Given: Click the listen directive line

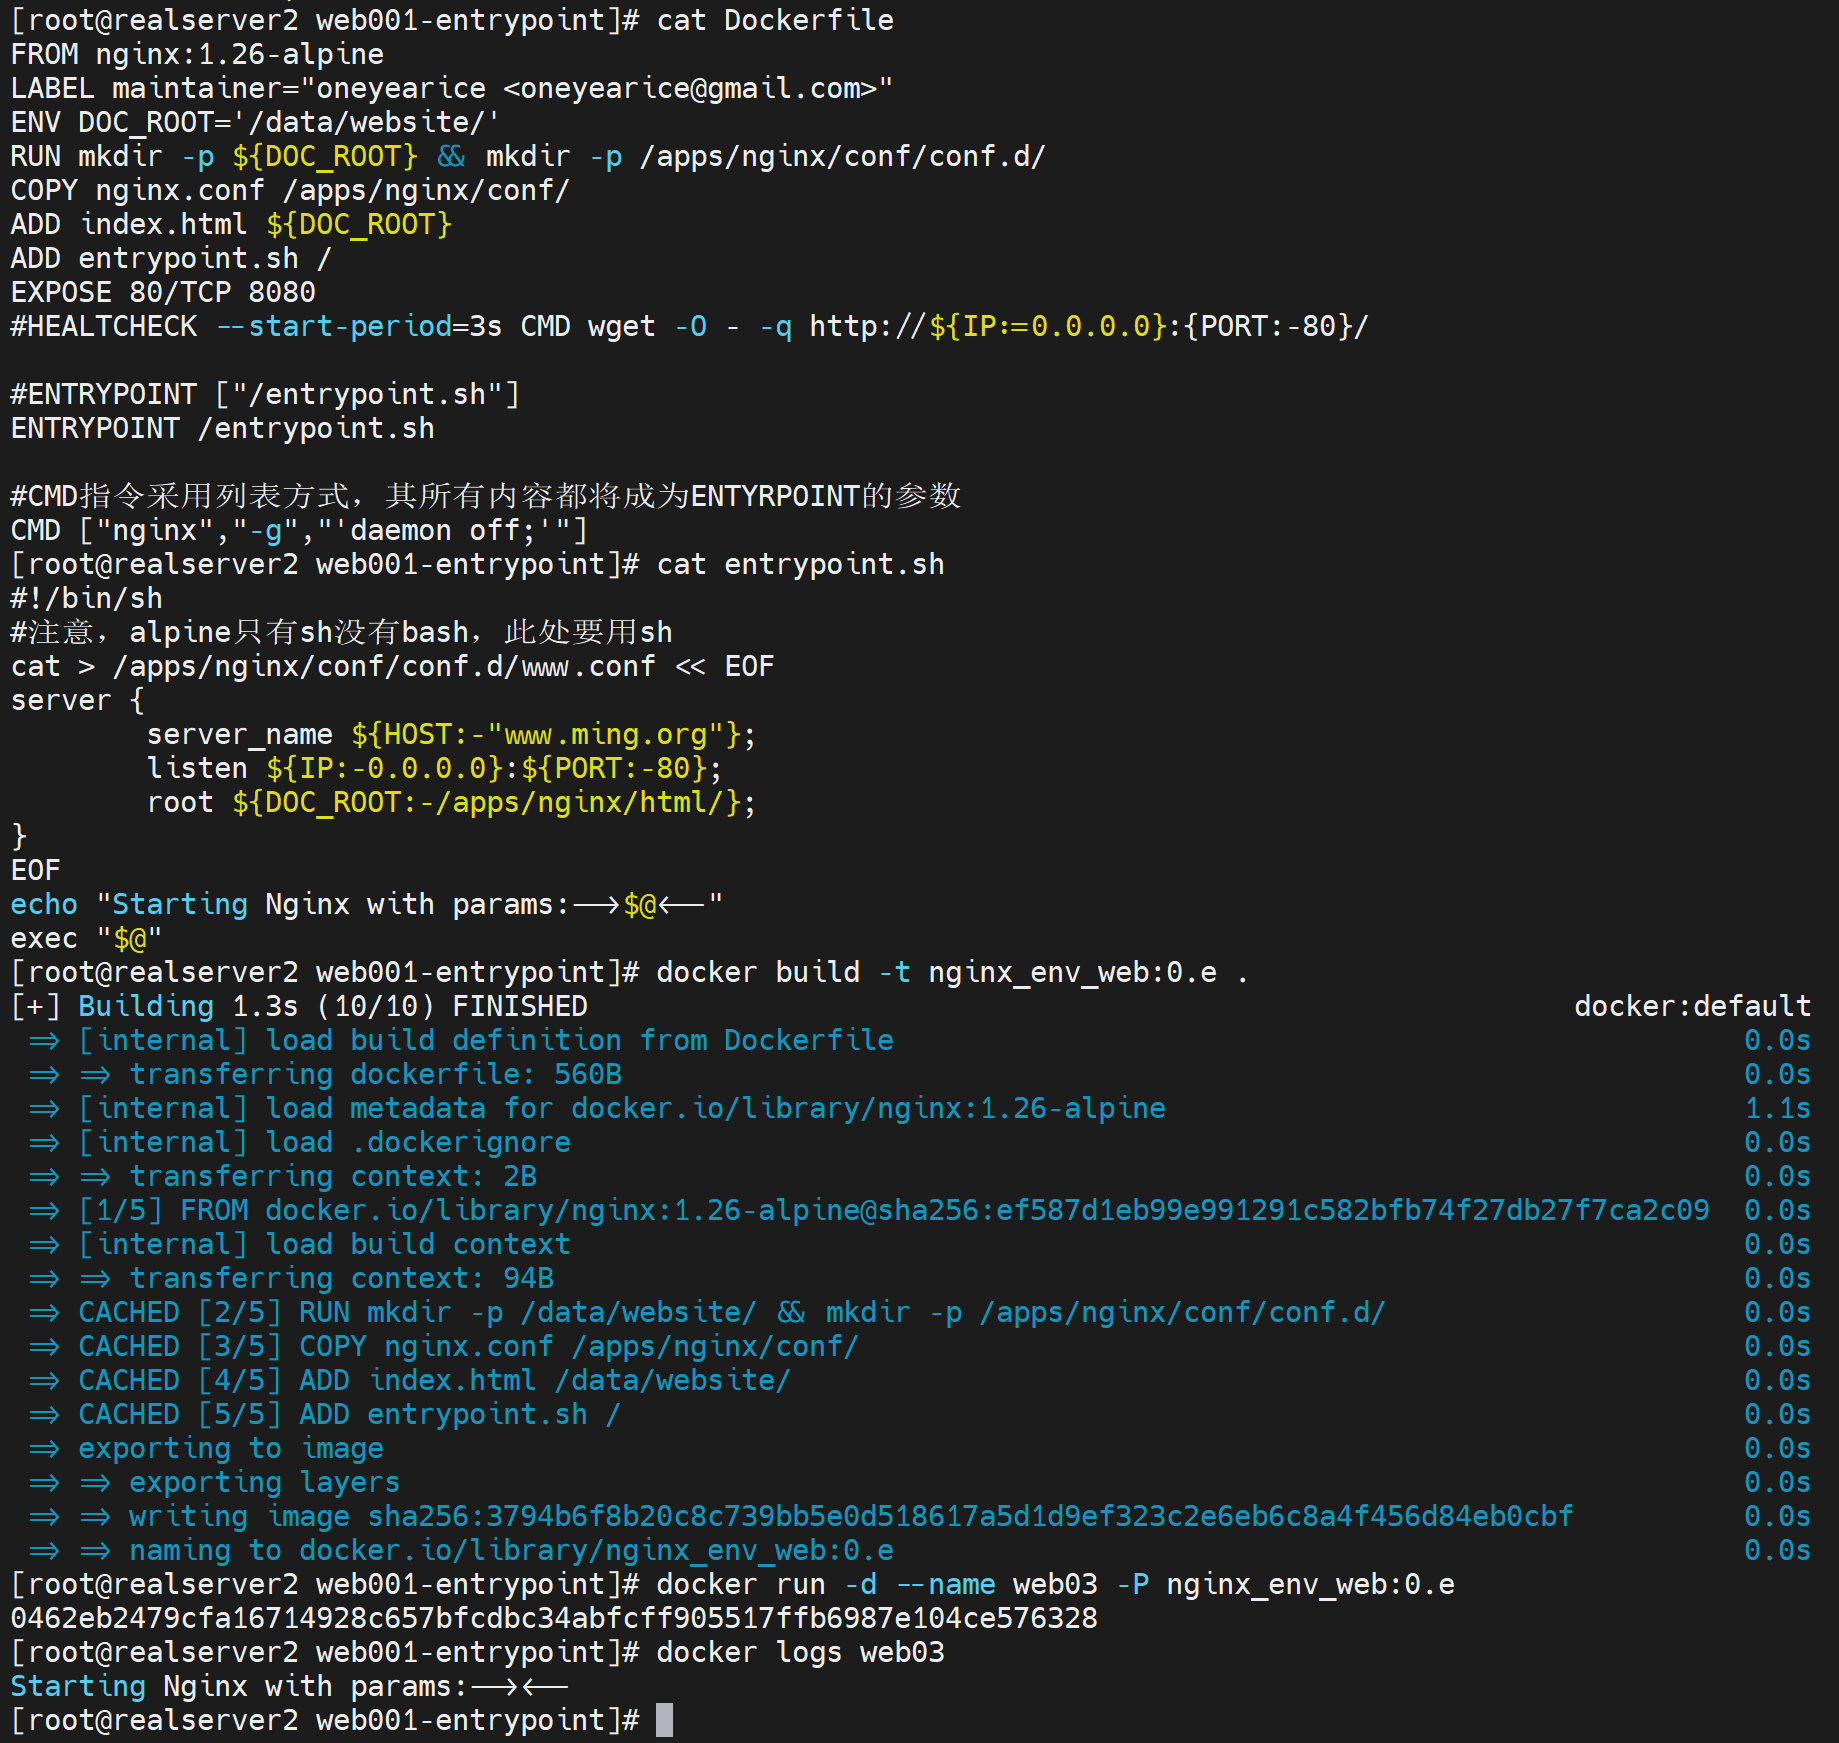Looking at the screenshot, I should [x=434, y=768].
